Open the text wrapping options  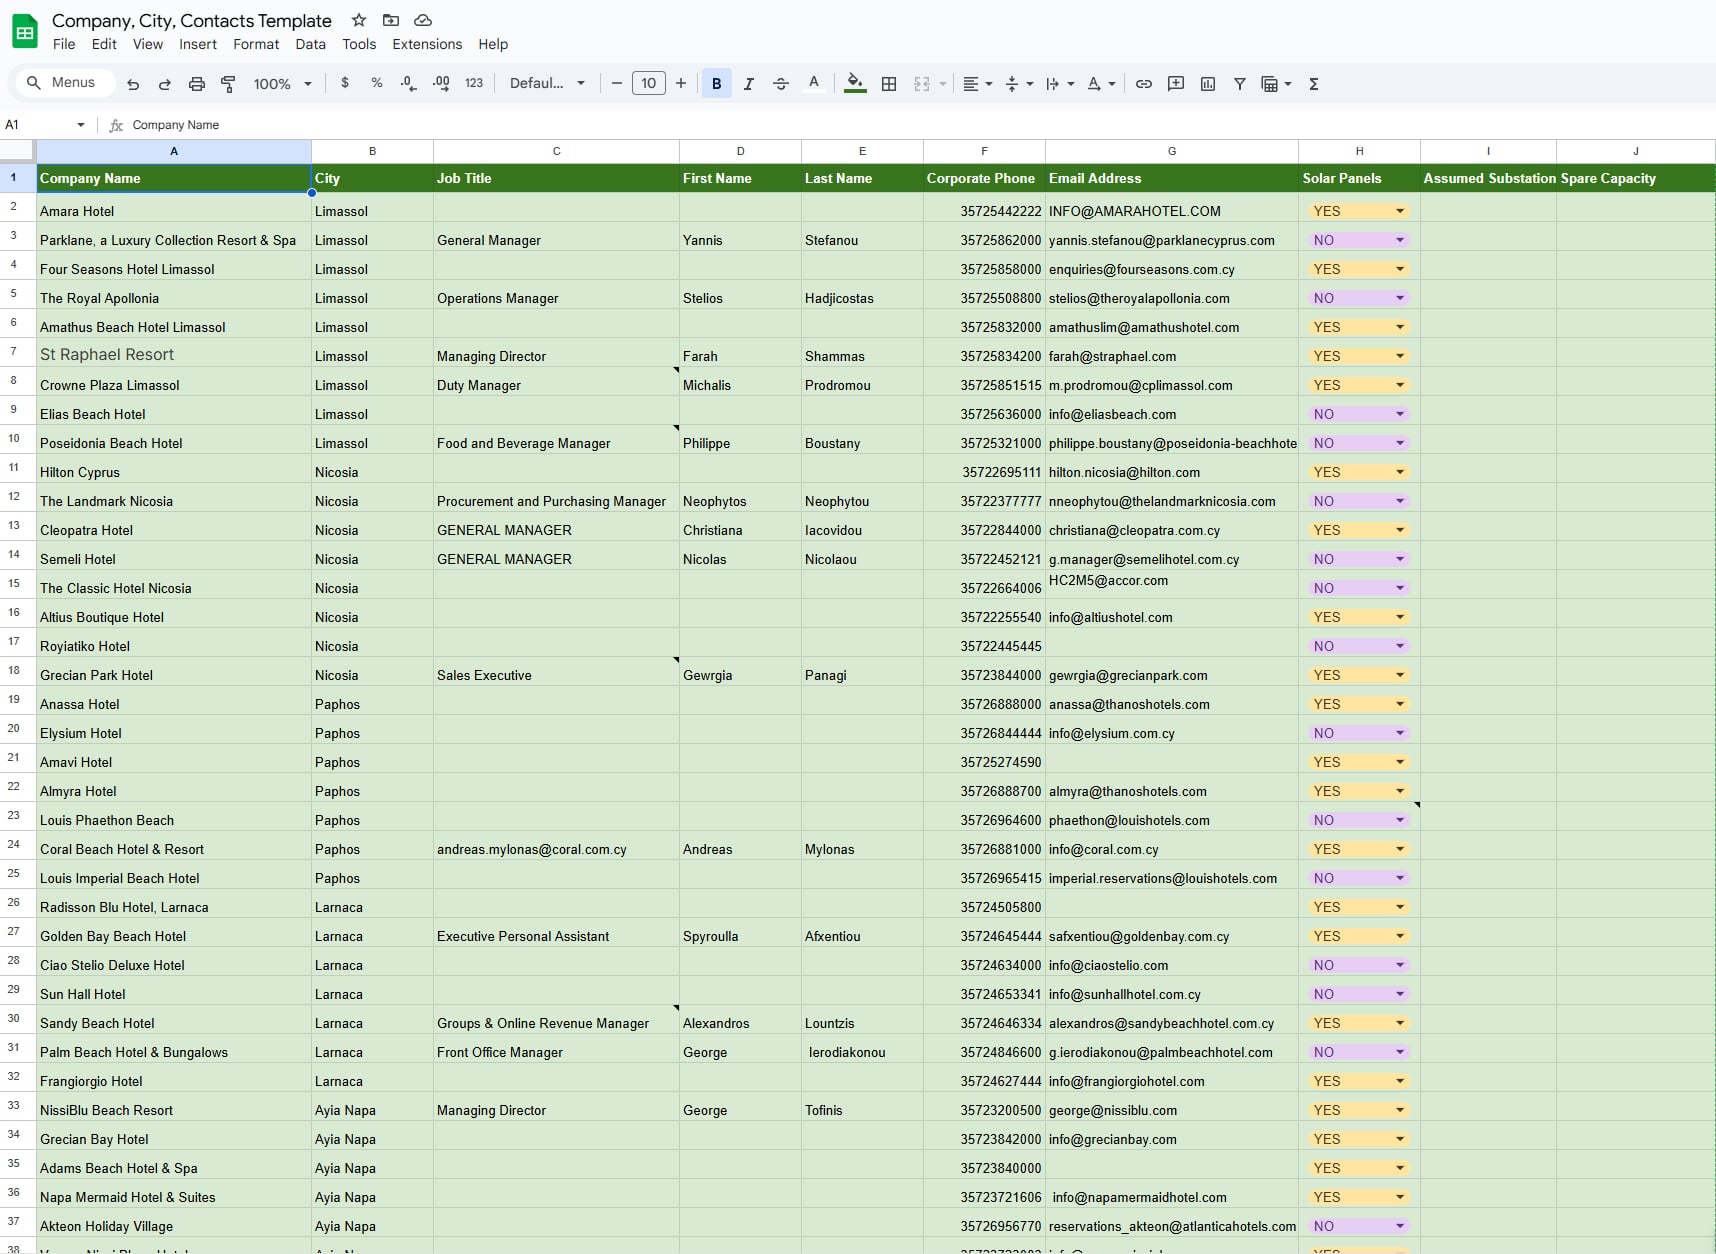point(1059,84)
